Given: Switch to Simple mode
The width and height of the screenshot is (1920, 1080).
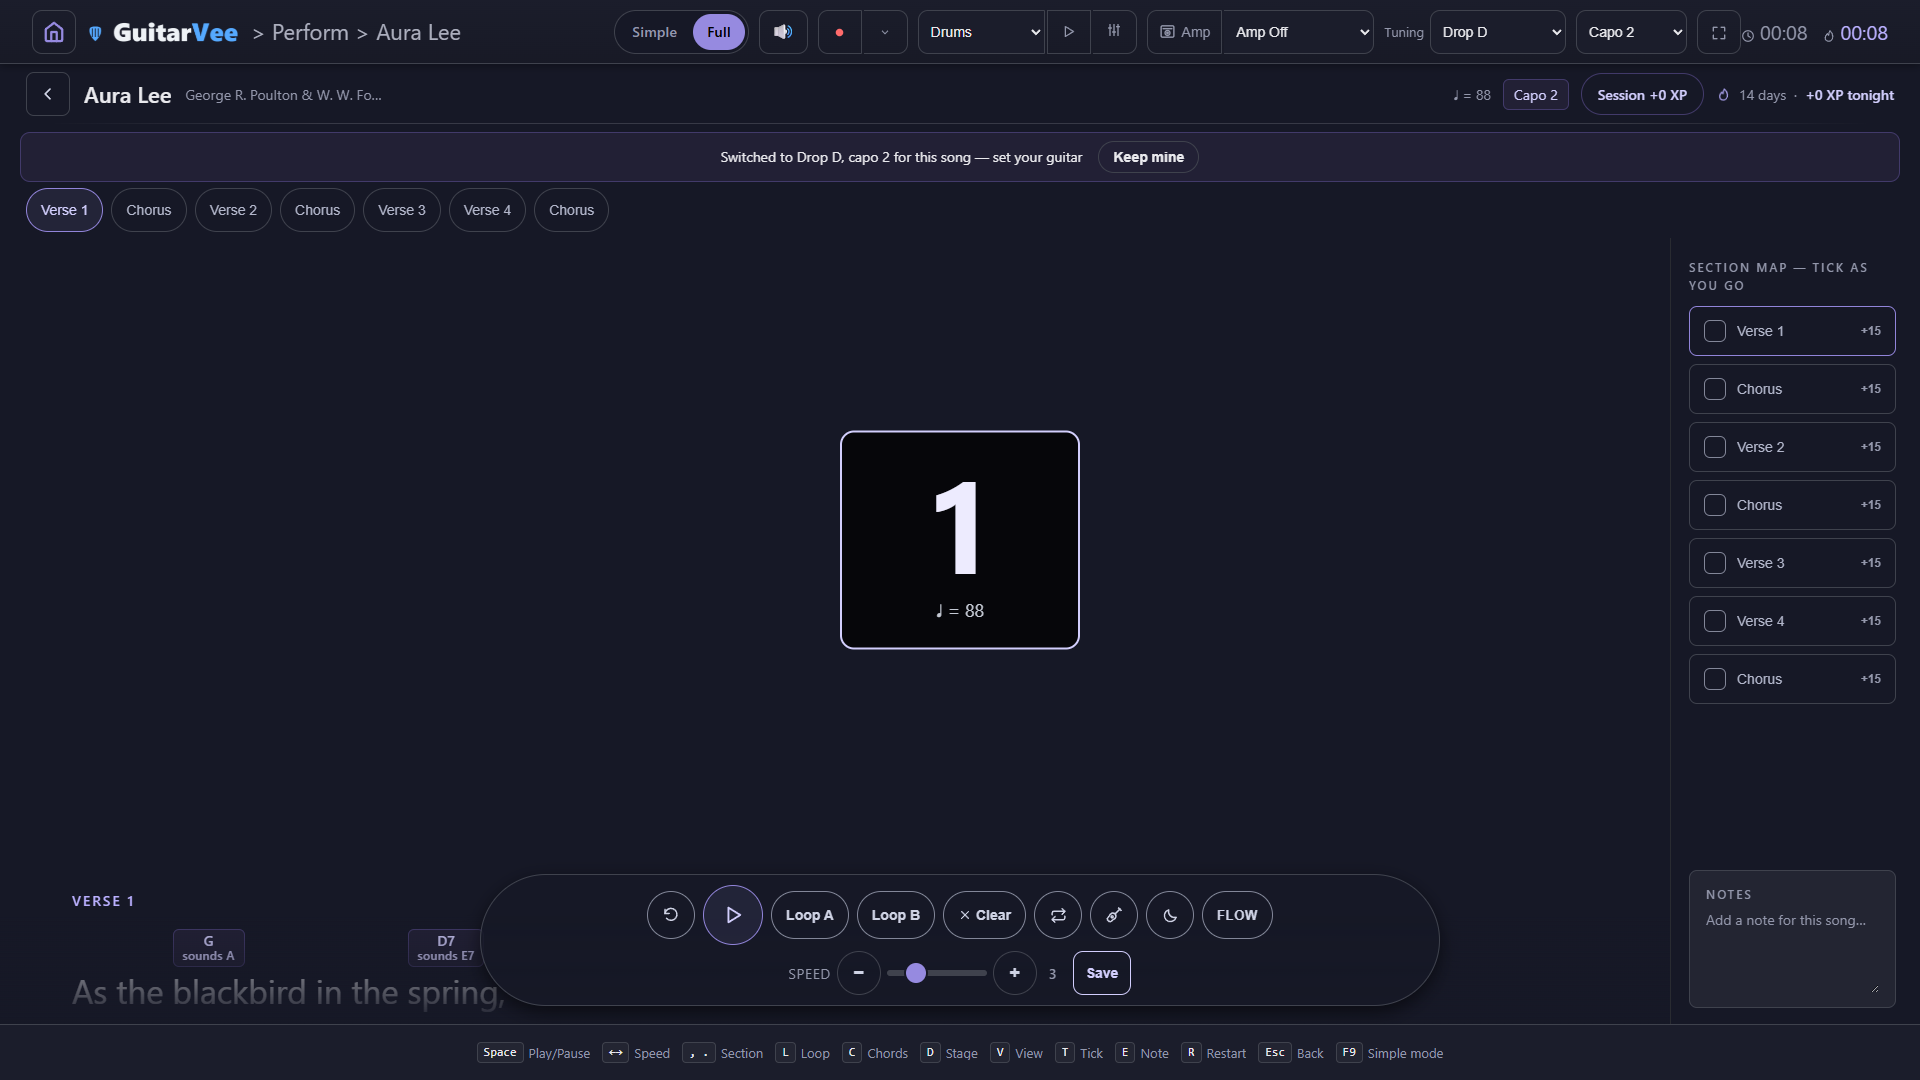Looking at the screenshot, I should click(654, 32).
